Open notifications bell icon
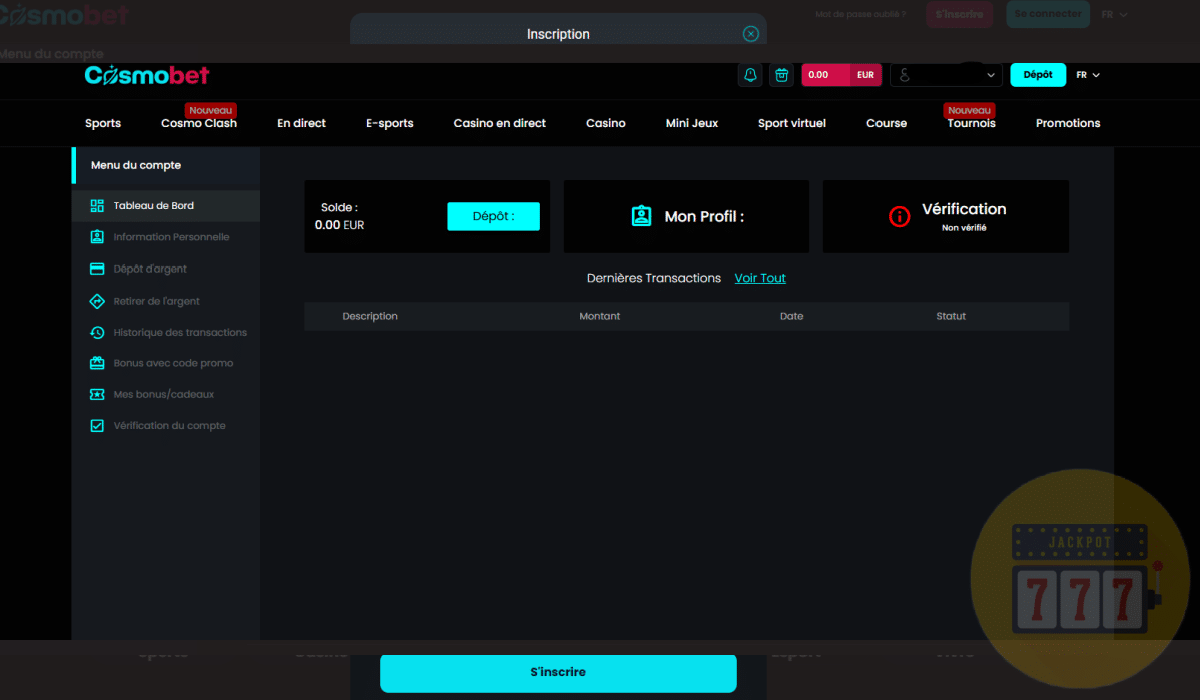Viewport: 1200px width, 700px height. (x=750, y=75)
